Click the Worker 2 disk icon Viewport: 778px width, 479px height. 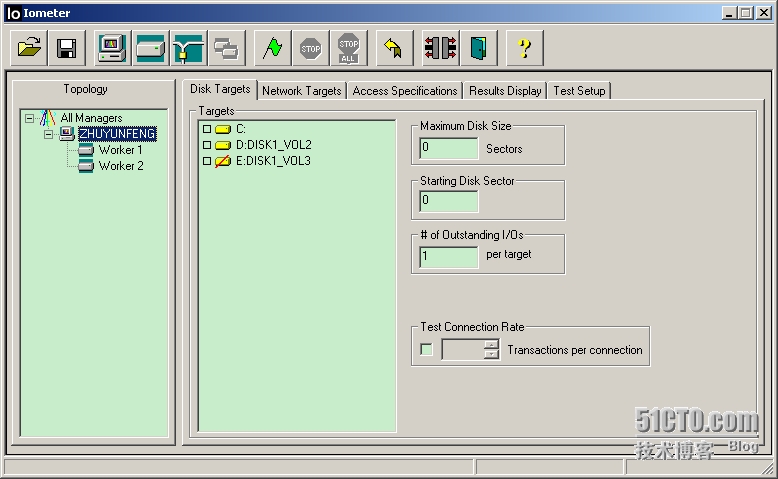(86, 166)
